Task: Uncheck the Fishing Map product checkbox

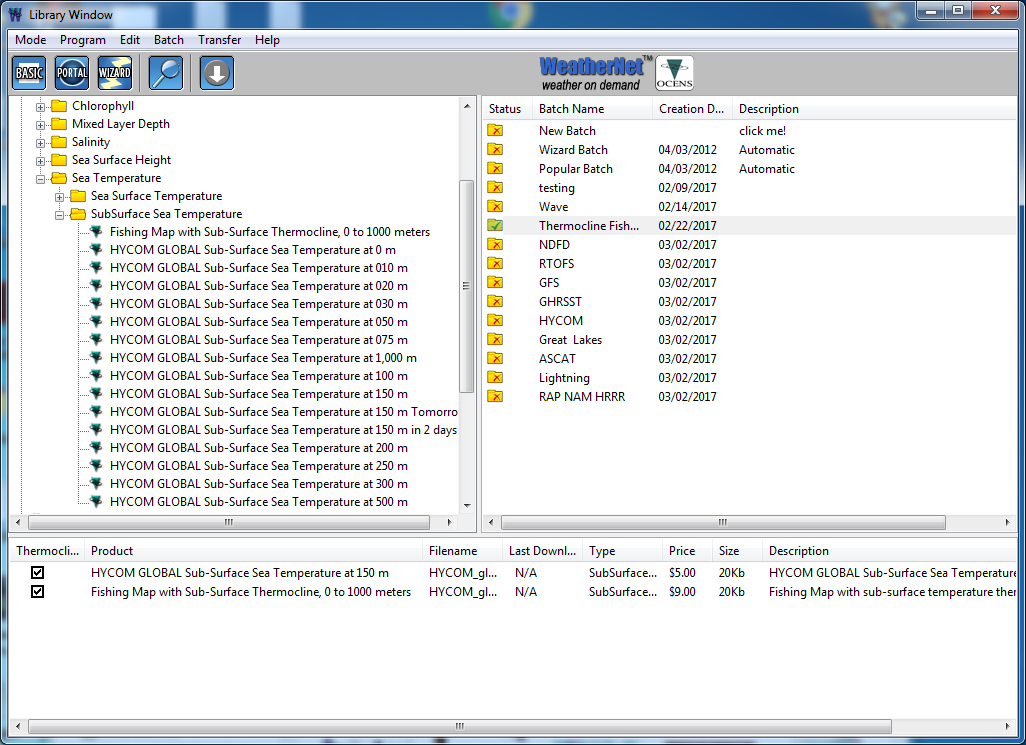Action: 38,592
